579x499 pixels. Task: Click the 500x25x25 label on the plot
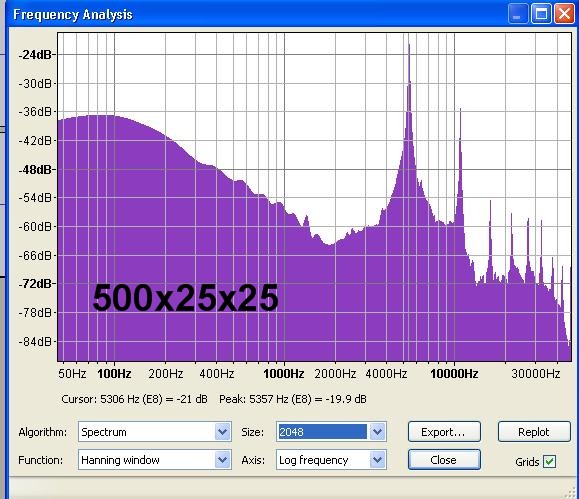point(185,298)
